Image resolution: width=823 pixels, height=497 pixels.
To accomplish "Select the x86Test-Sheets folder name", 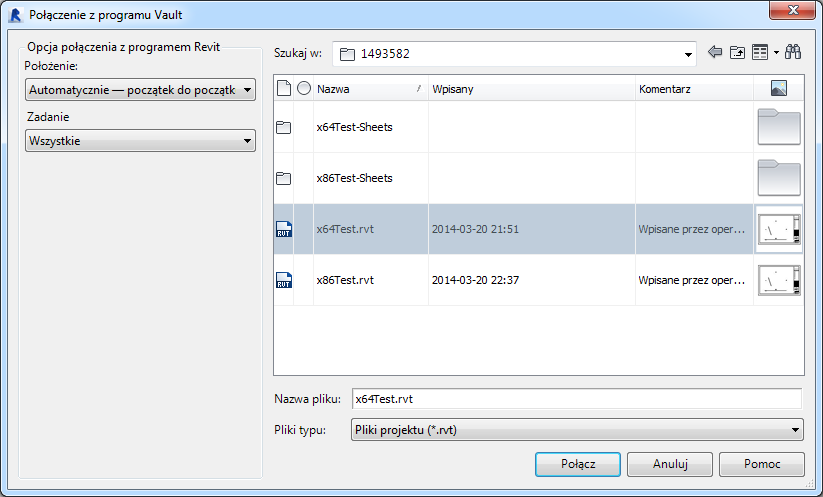I will pyautogui.click(x=354, y=178).
